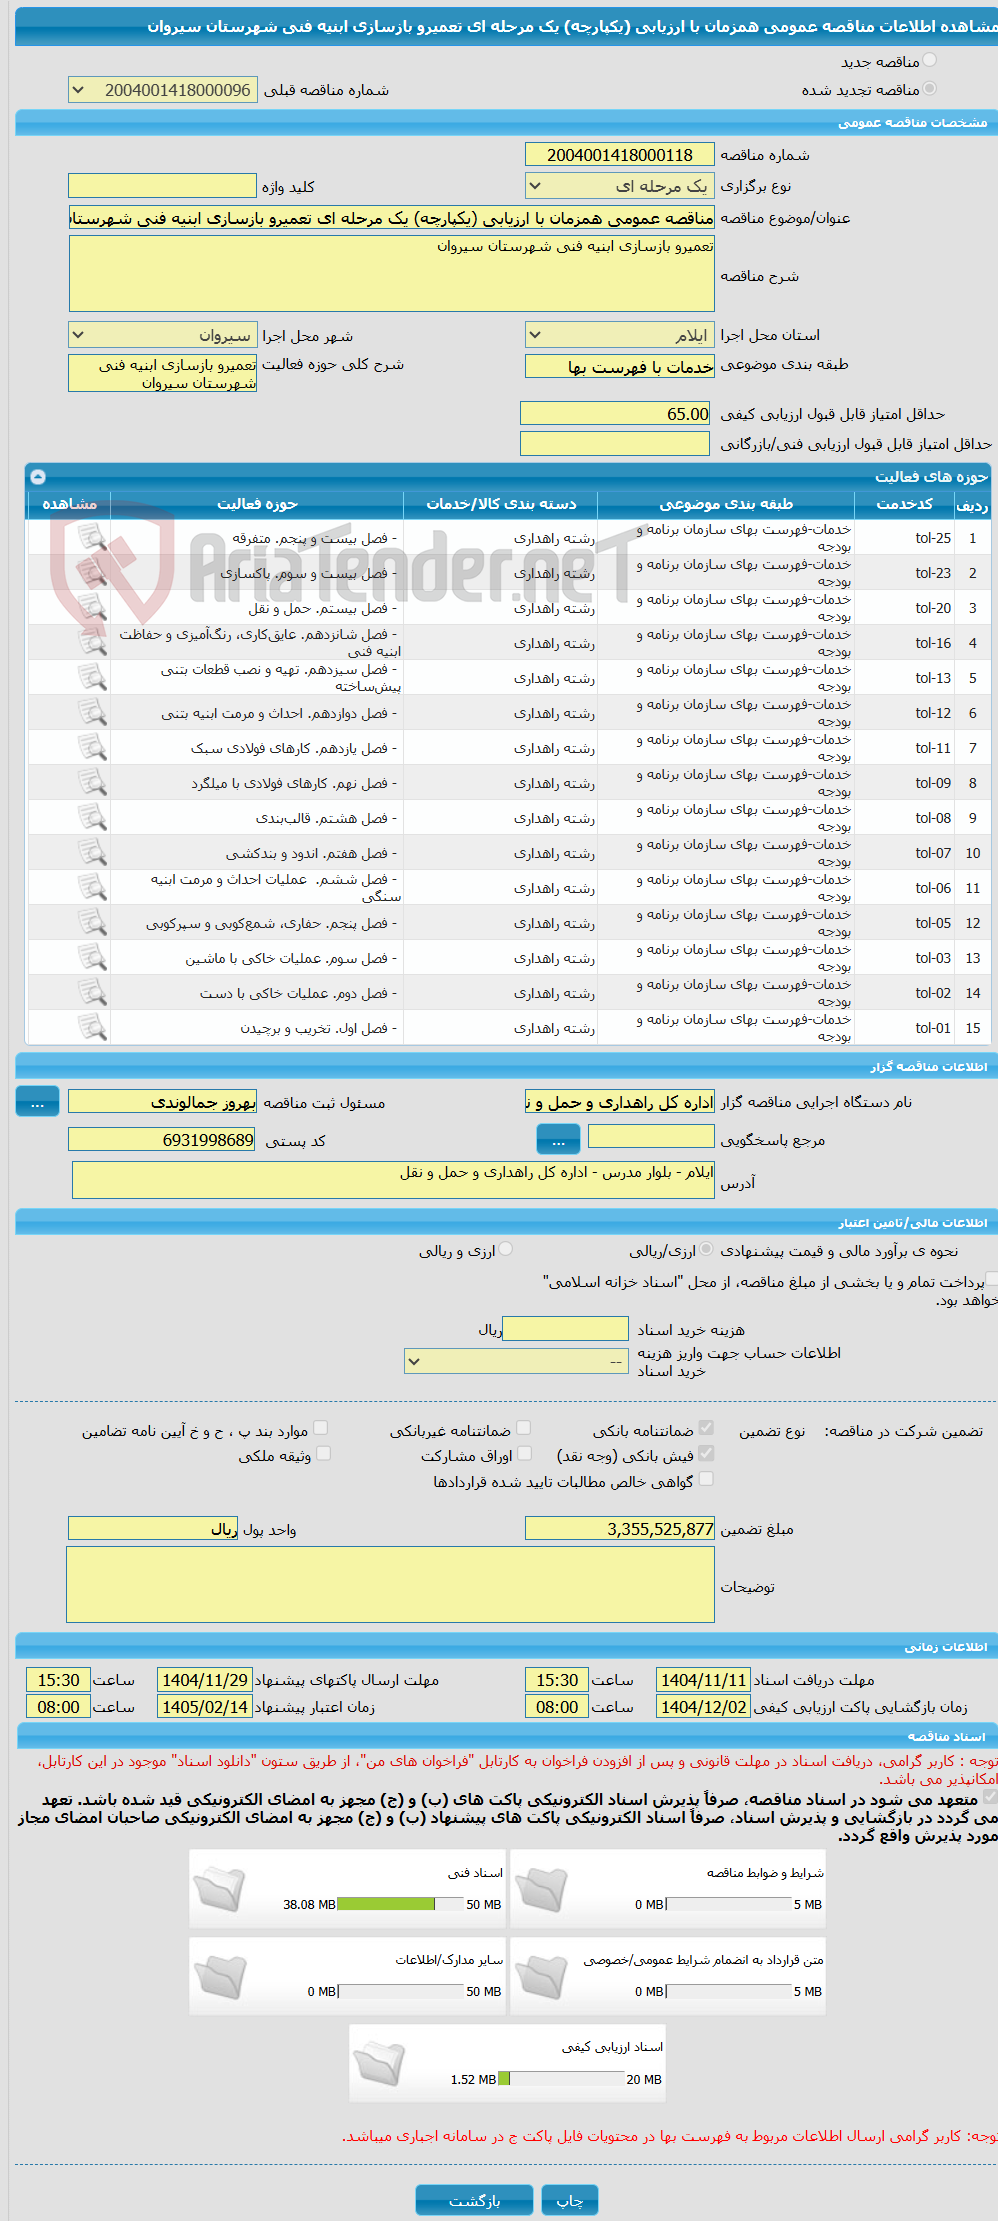The width and height of the screenshot is (998, 2221).
Task: Open view icon for row tol-07
Action: click(92, 853)
